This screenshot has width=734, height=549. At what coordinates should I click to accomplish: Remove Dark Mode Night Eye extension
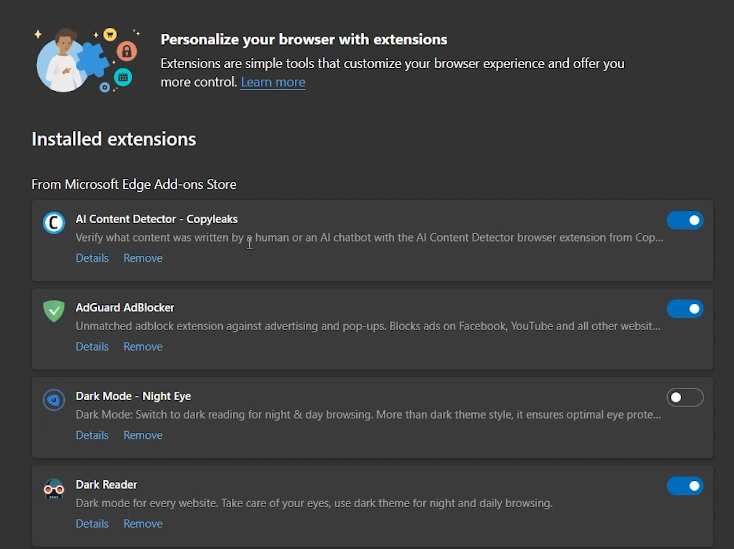(143, 435)
